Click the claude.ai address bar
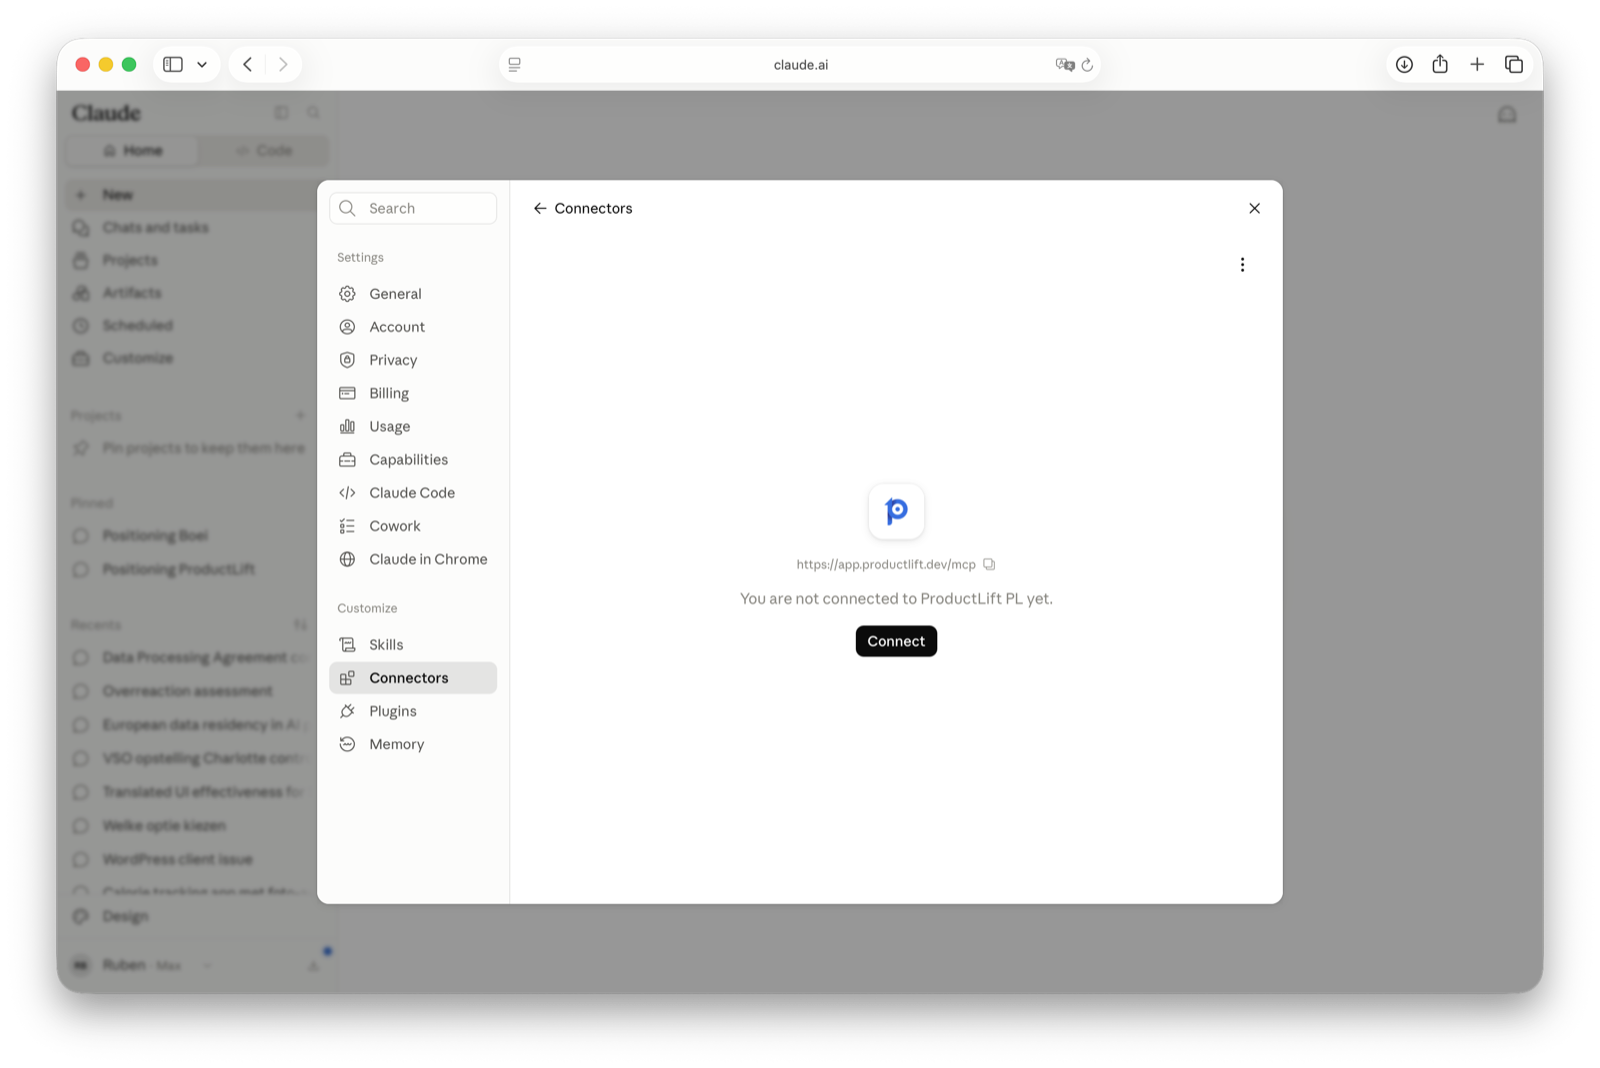Viewport: 1600px width, 1068px height. [800, 64]
